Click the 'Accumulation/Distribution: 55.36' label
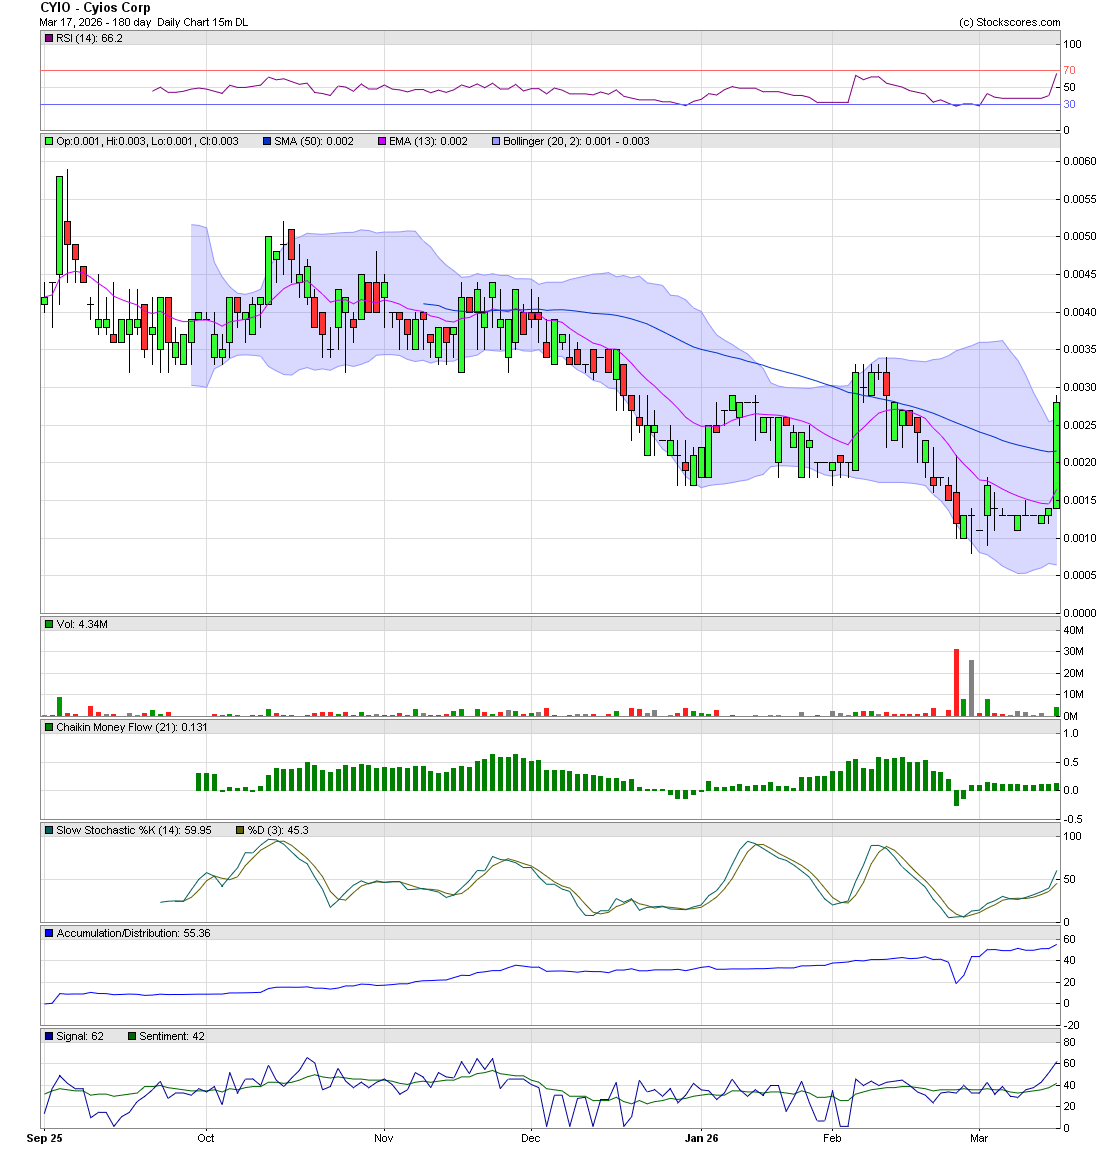Viewport: 1100px width, 1159px height. (134, 934)
